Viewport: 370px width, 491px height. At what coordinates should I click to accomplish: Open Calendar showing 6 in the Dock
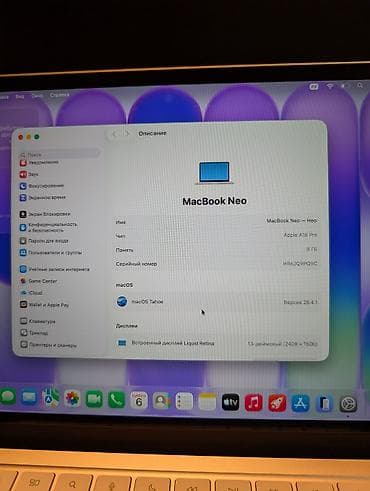(x=139, y=400)
